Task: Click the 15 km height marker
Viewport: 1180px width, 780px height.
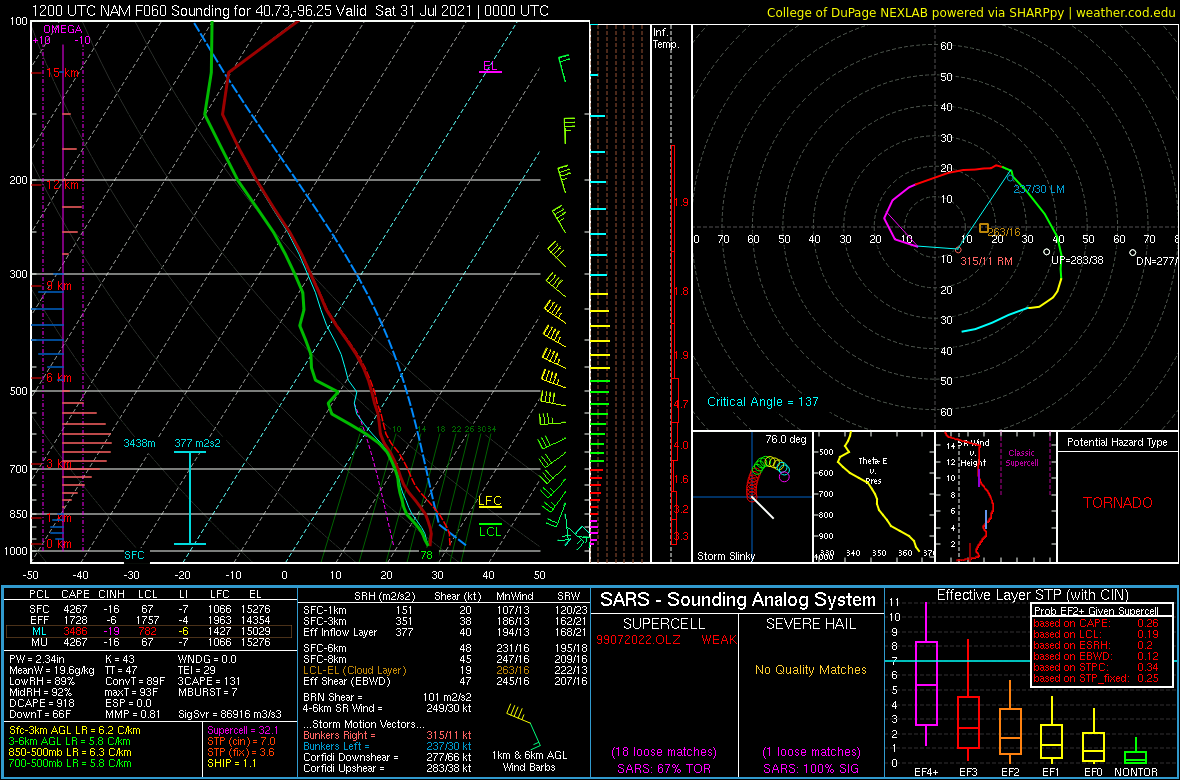Action: click(62, 73)
